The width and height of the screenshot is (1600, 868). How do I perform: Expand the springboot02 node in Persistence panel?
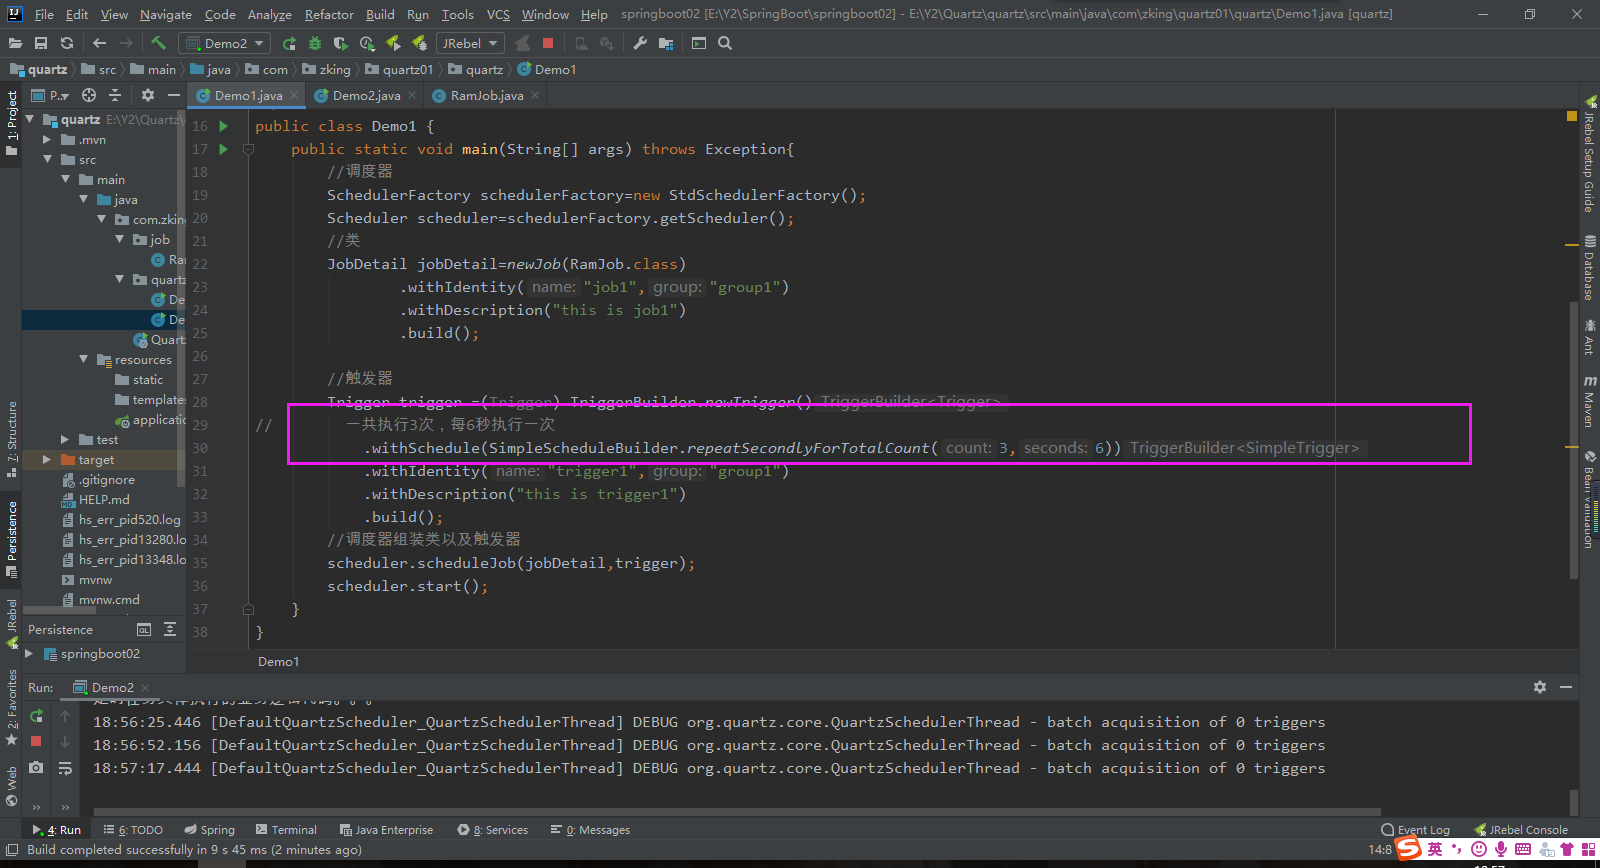[29, 654]
